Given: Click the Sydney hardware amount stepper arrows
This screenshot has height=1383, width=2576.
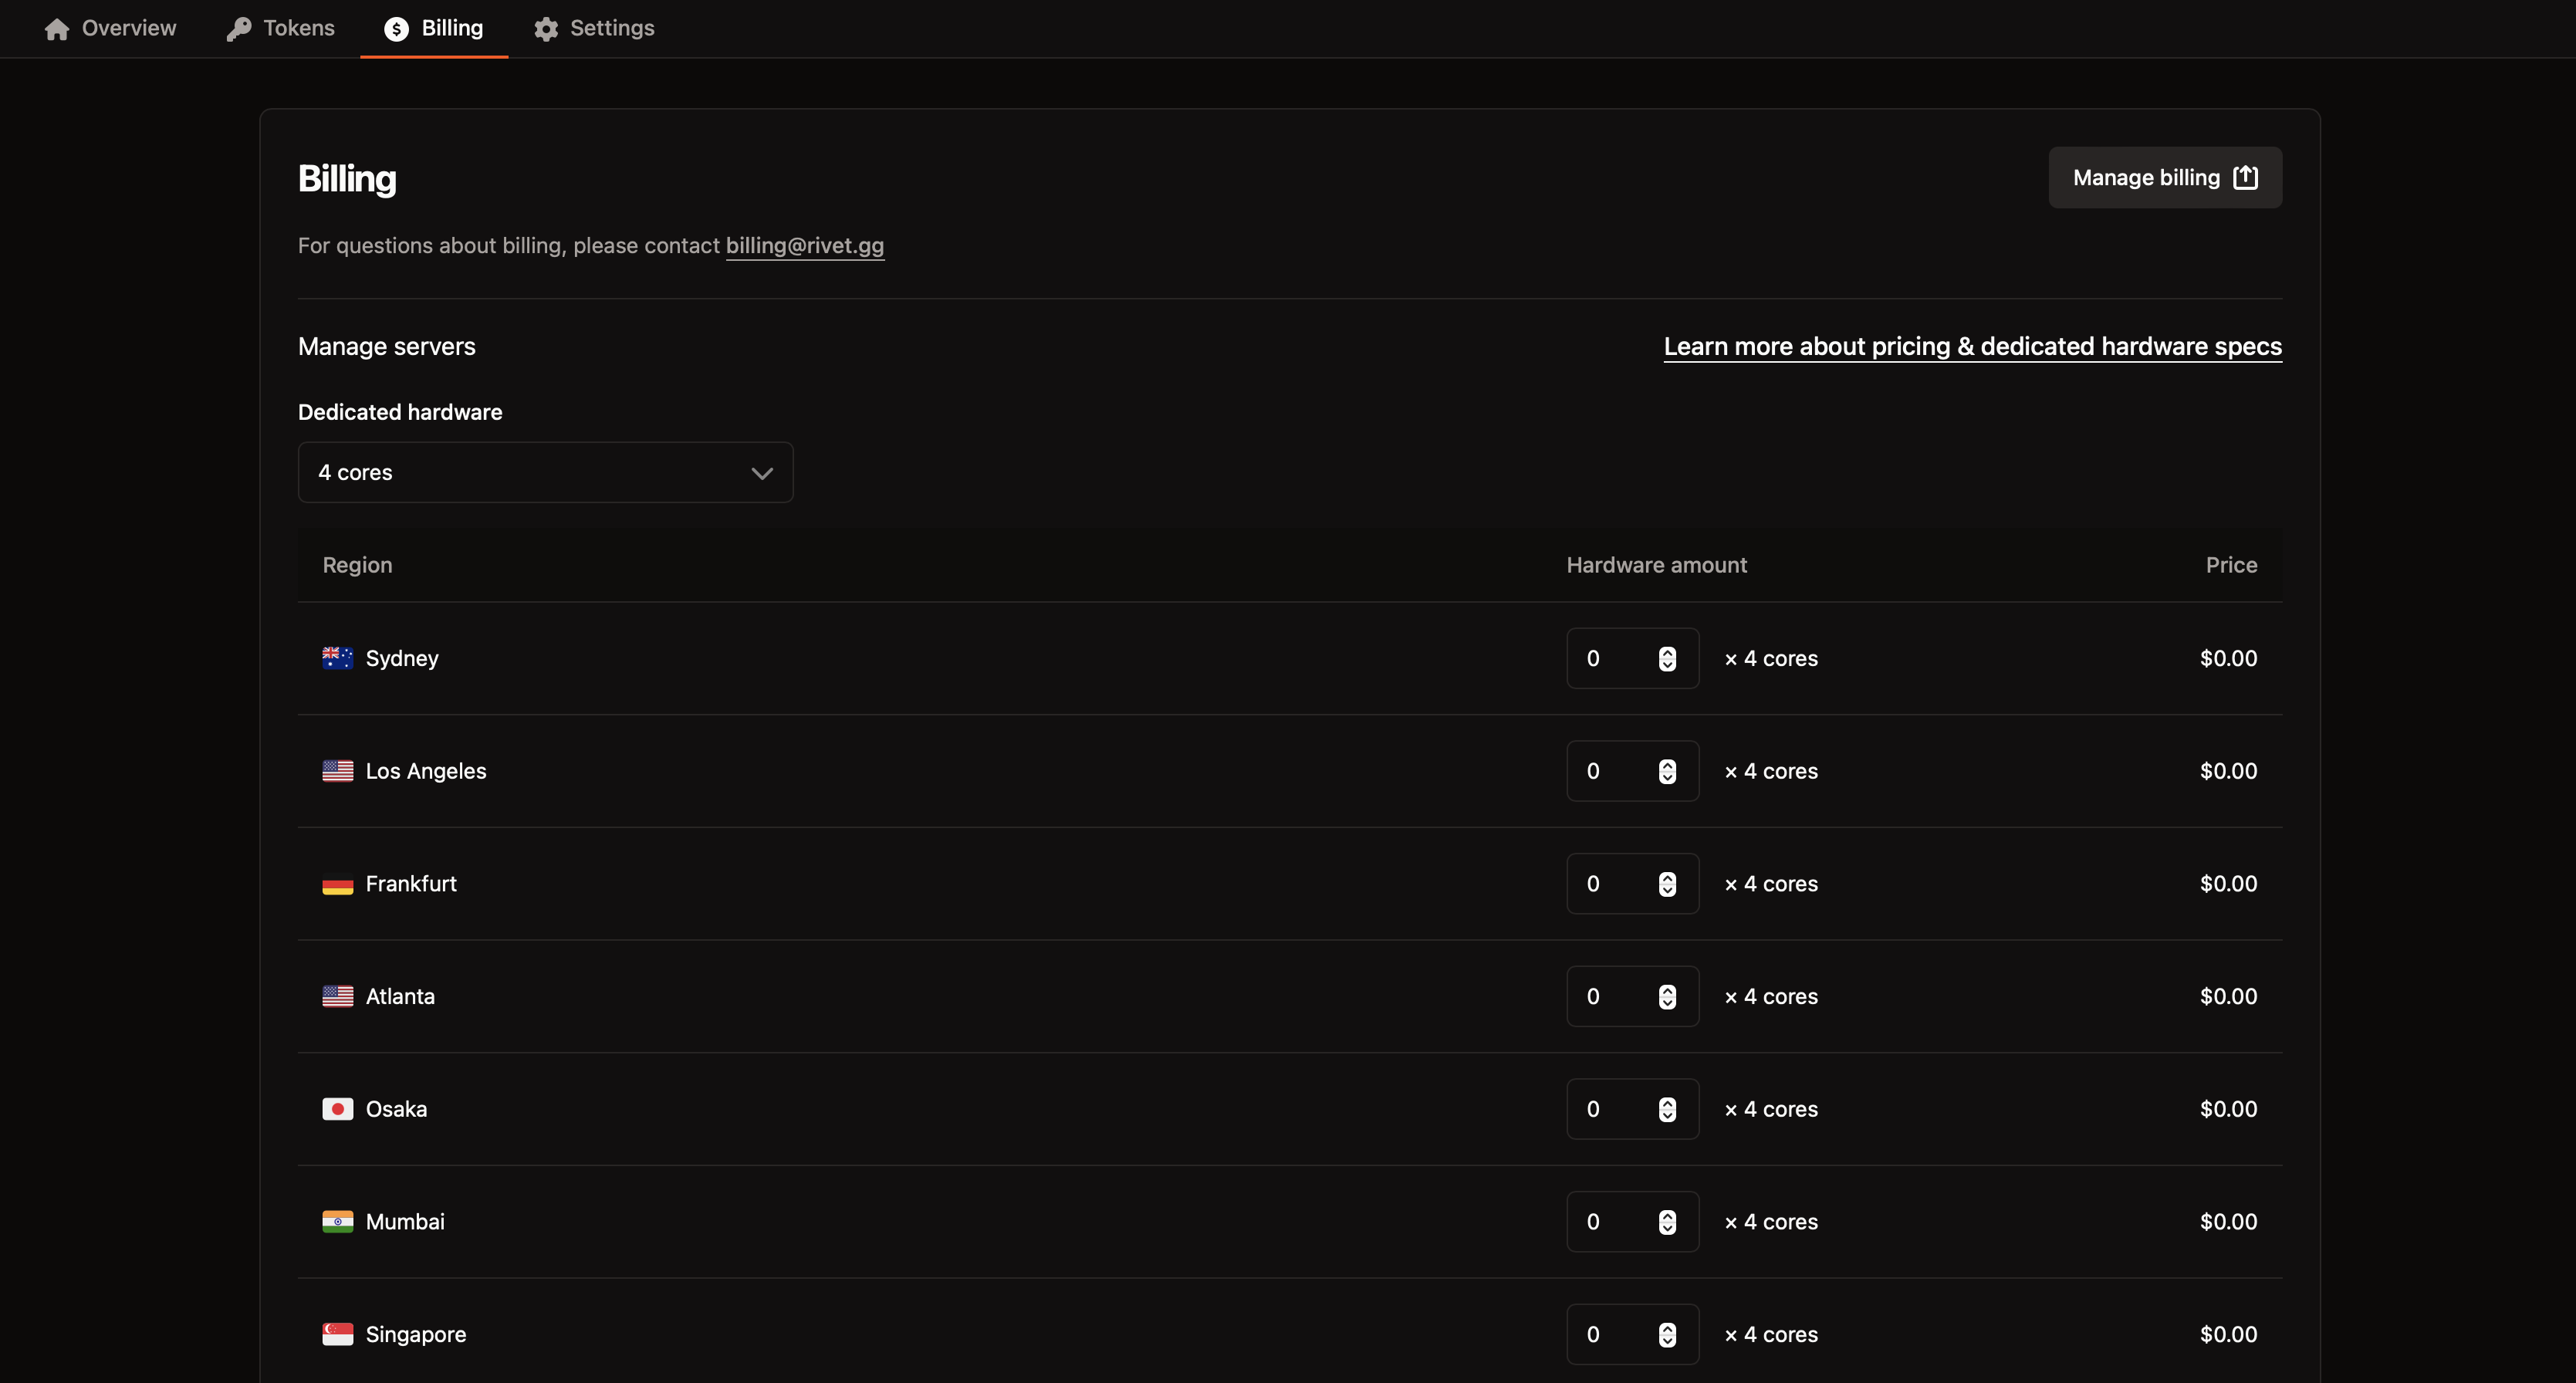Looking at the screenshot, I should pyautogui.click(x=1667, y=658).
